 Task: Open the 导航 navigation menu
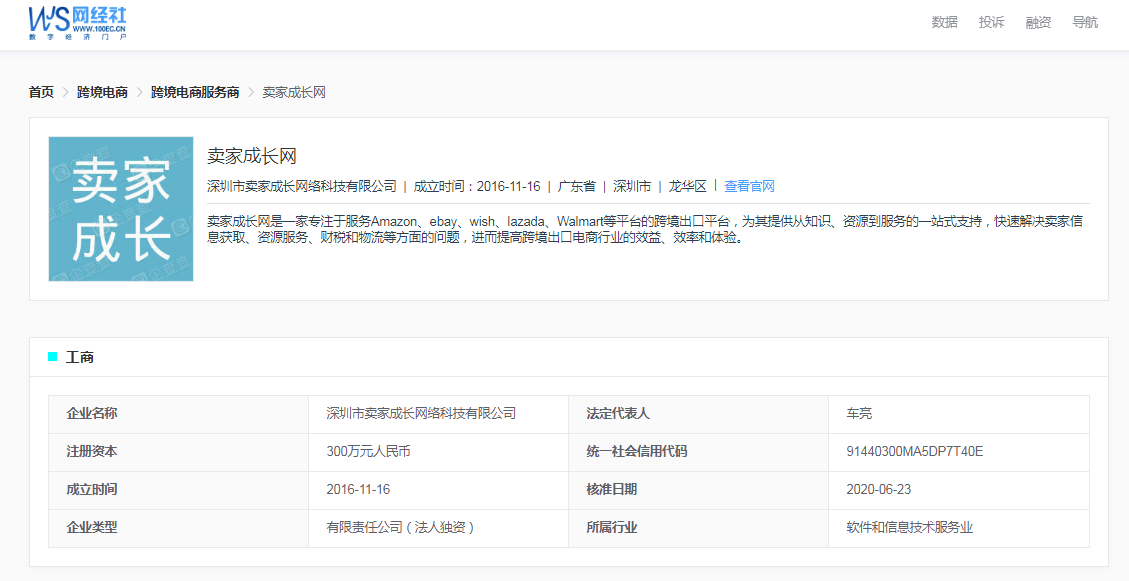(x=1084, y=22)
